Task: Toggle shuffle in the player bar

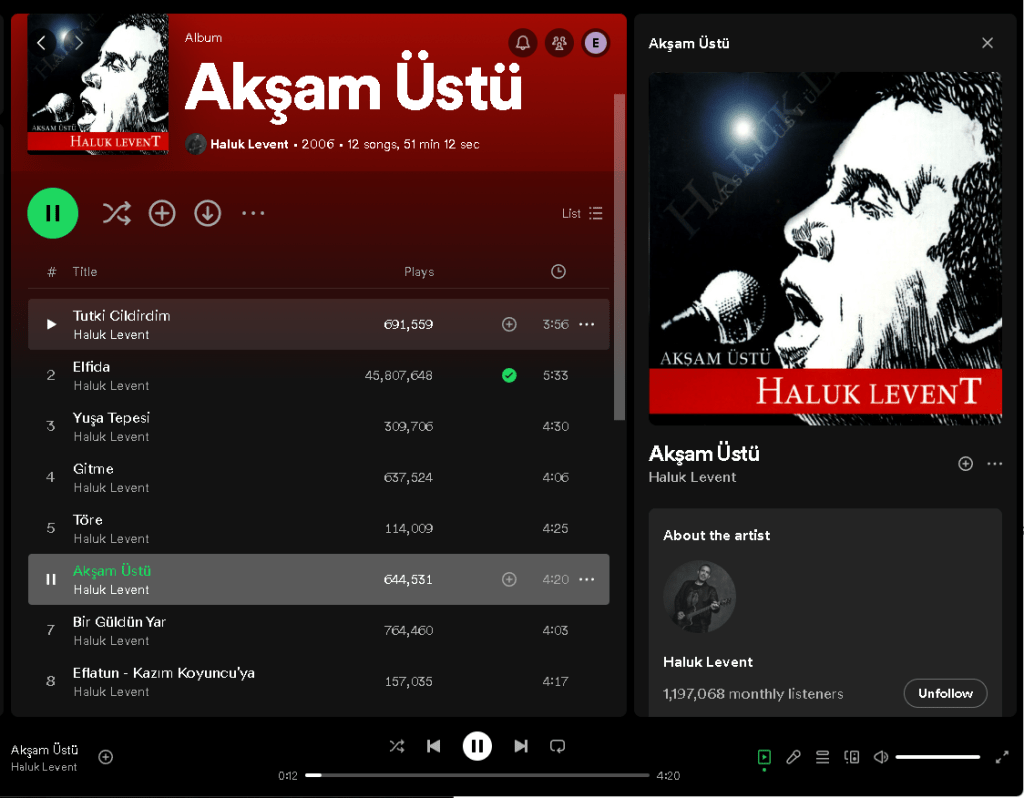Action: pyautogui.click(x=396, y=746)
